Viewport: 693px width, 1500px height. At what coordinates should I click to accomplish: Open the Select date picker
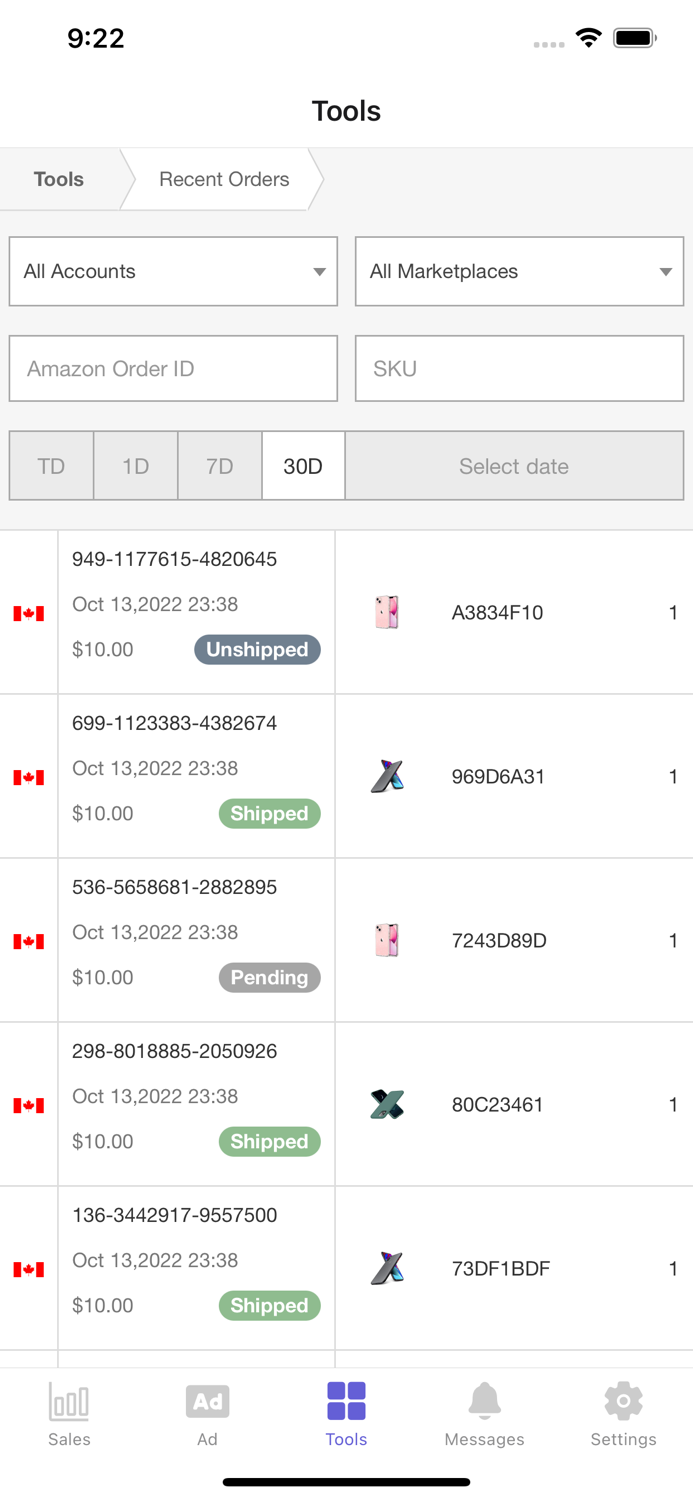tap(514, 466)
